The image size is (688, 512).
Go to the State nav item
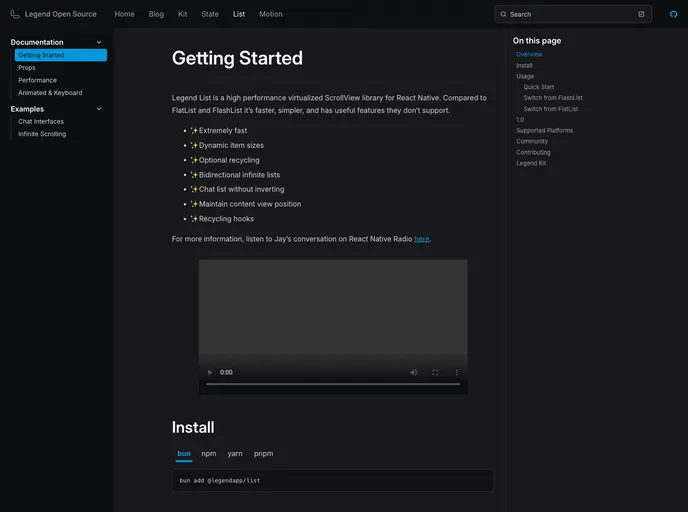210,14
